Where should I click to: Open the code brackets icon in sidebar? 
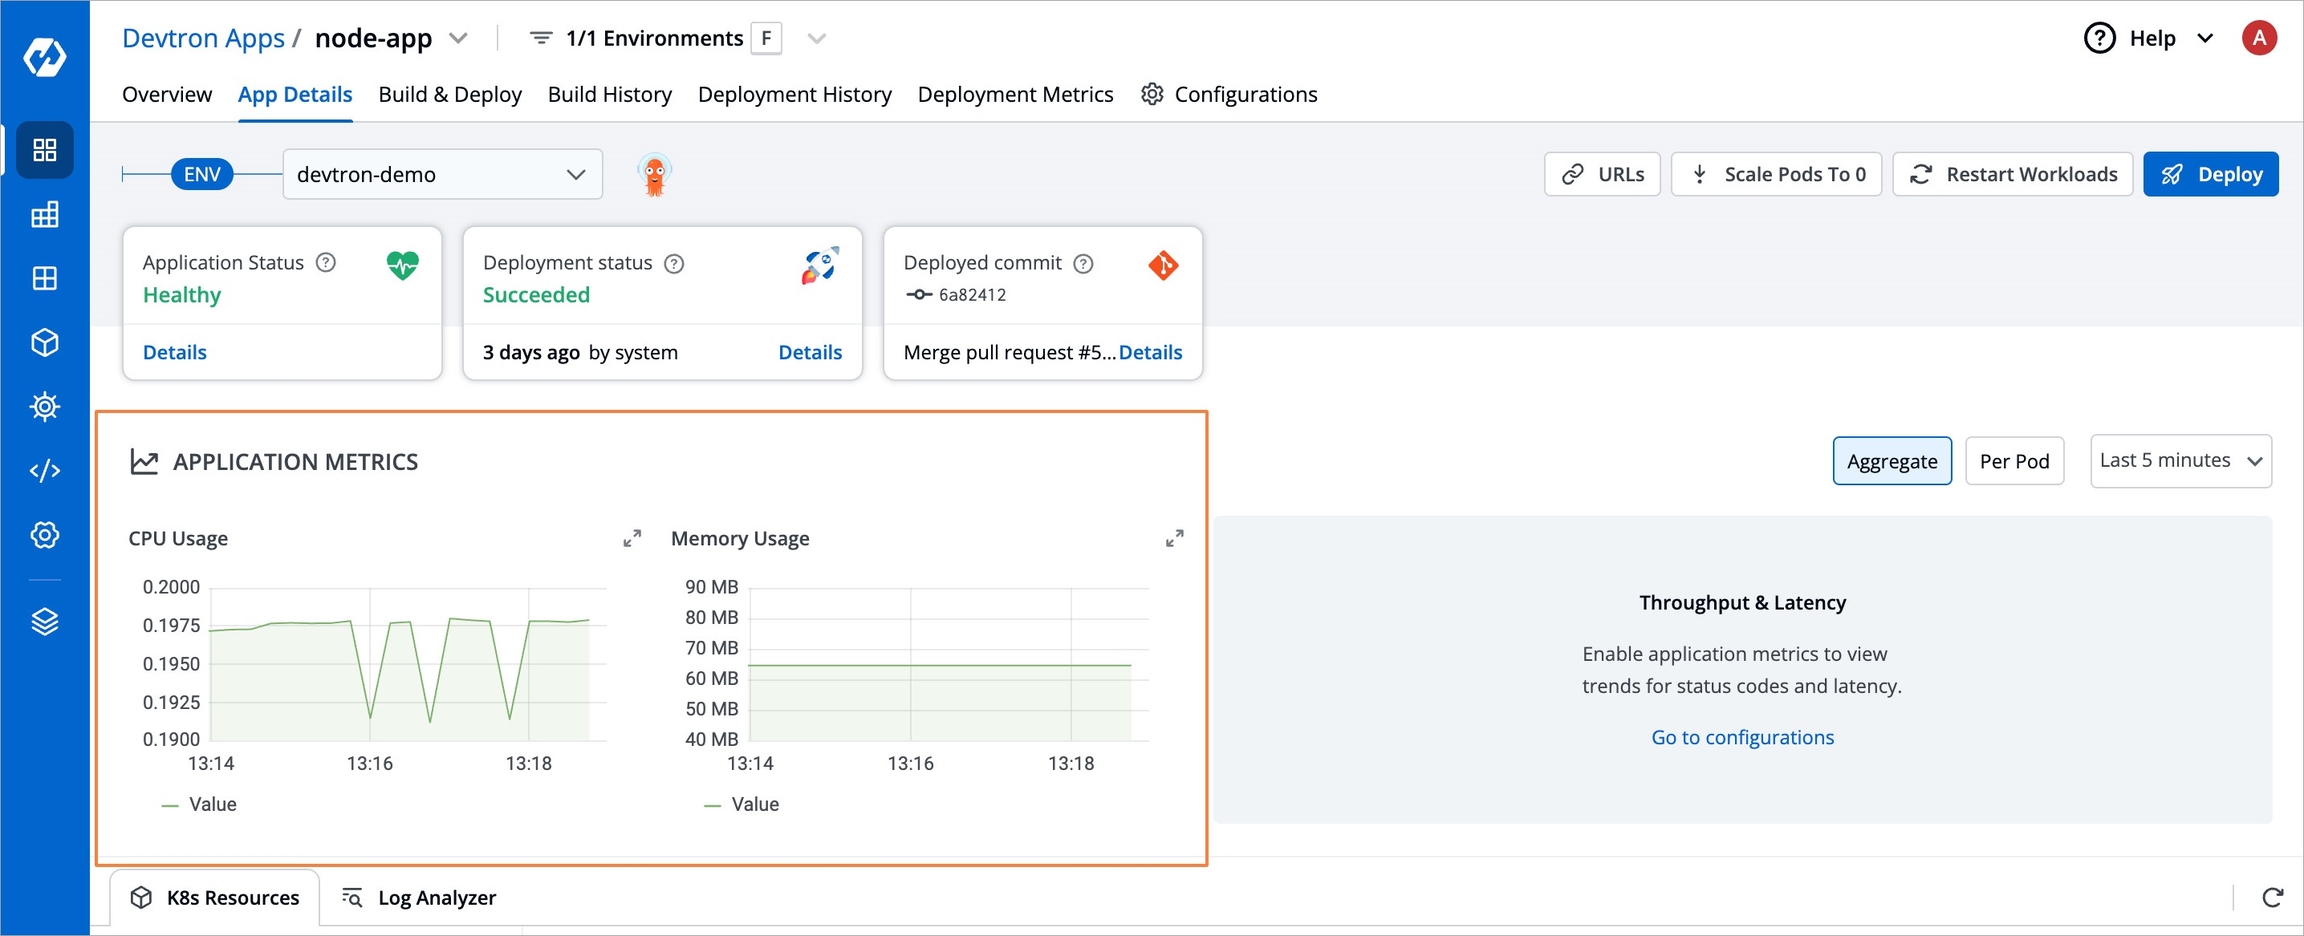click(45, 471)
